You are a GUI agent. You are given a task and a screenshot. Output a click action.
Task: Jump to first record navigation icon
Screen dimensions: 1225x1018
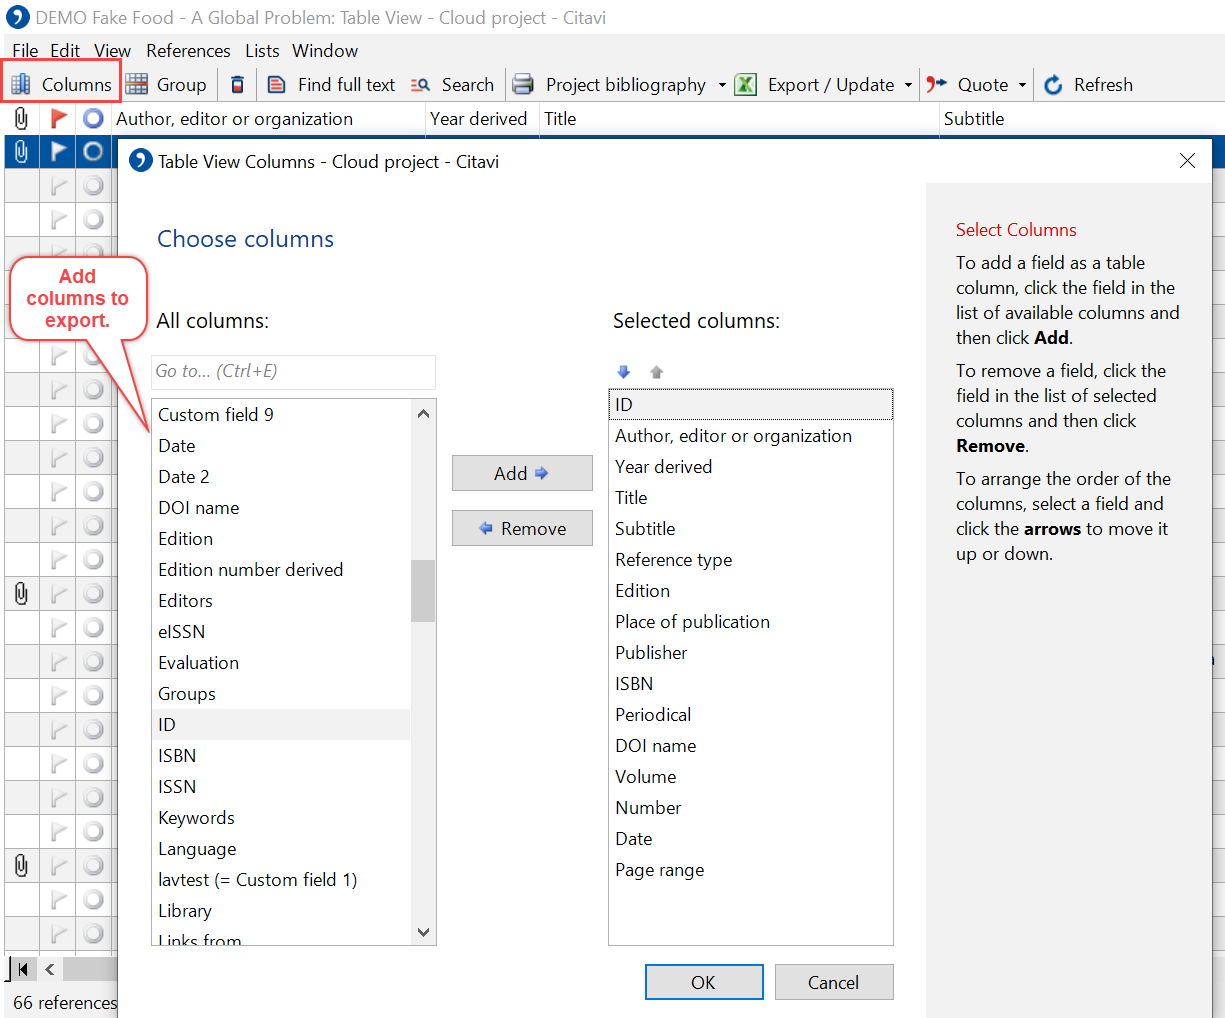(21, 969)
